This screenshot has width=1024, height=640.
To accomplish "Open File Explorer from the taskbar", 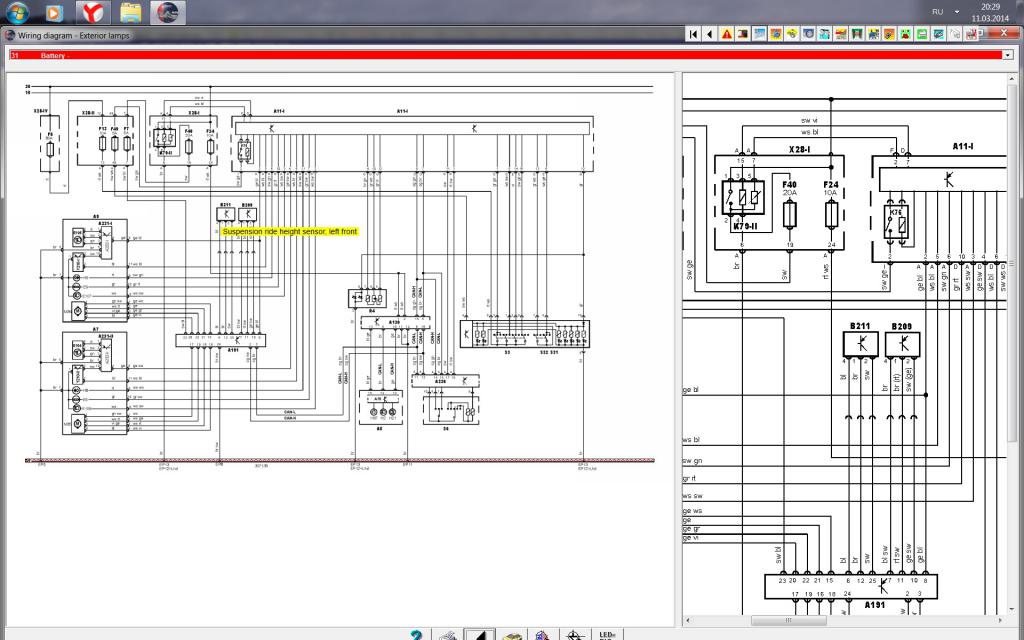I will (x=131, y=12).
